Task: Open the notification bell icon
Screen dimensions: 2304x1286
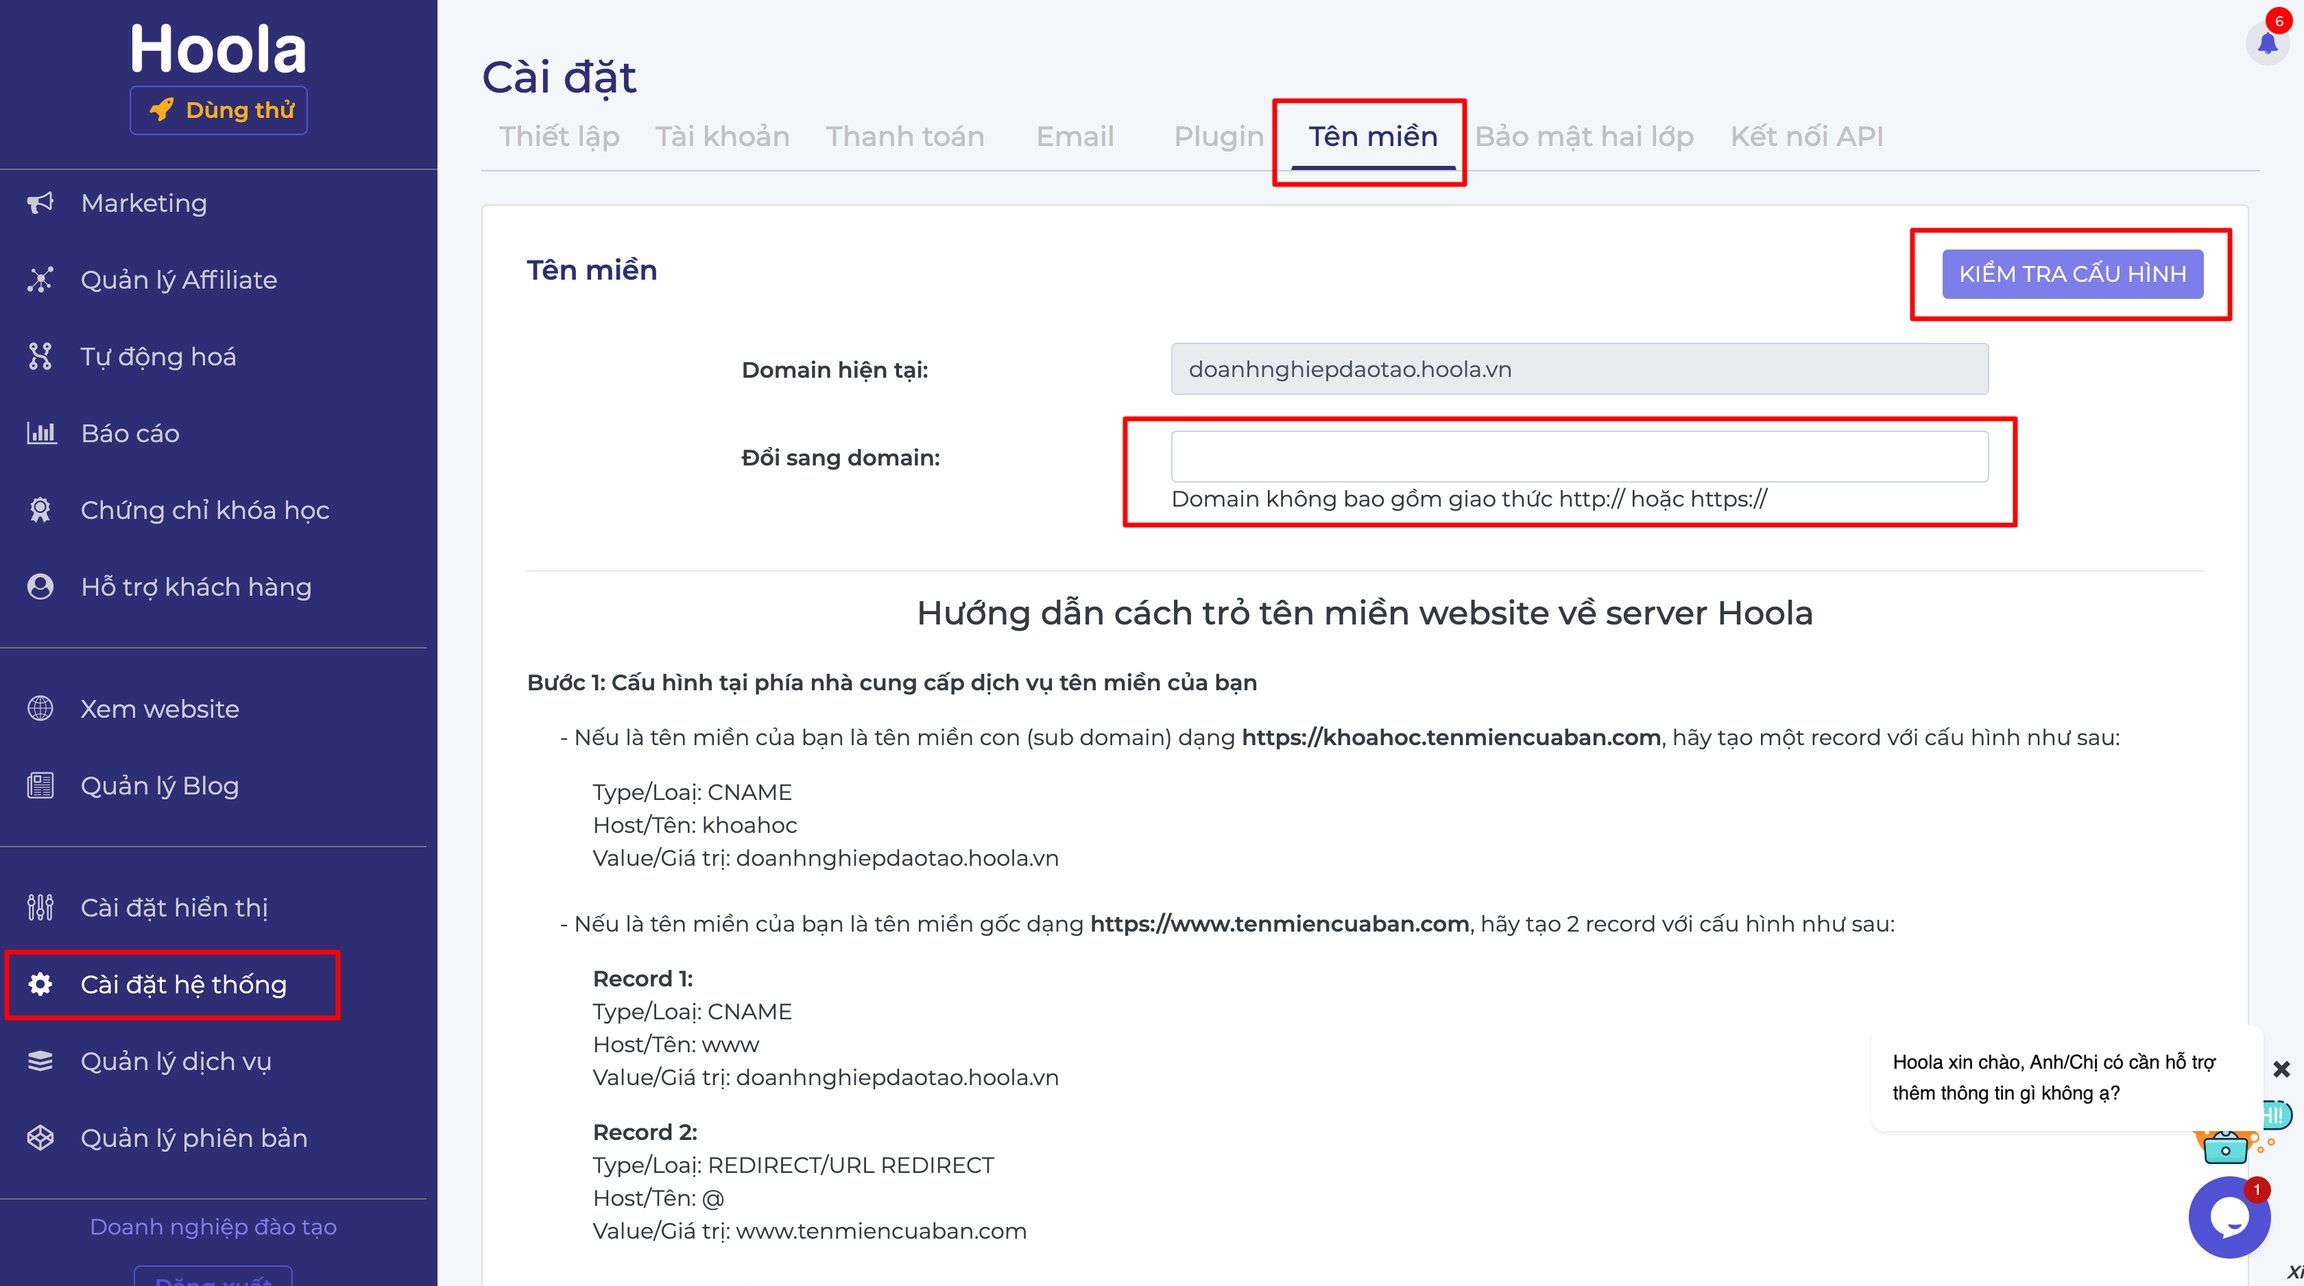Action: (x=2267, y=43)
